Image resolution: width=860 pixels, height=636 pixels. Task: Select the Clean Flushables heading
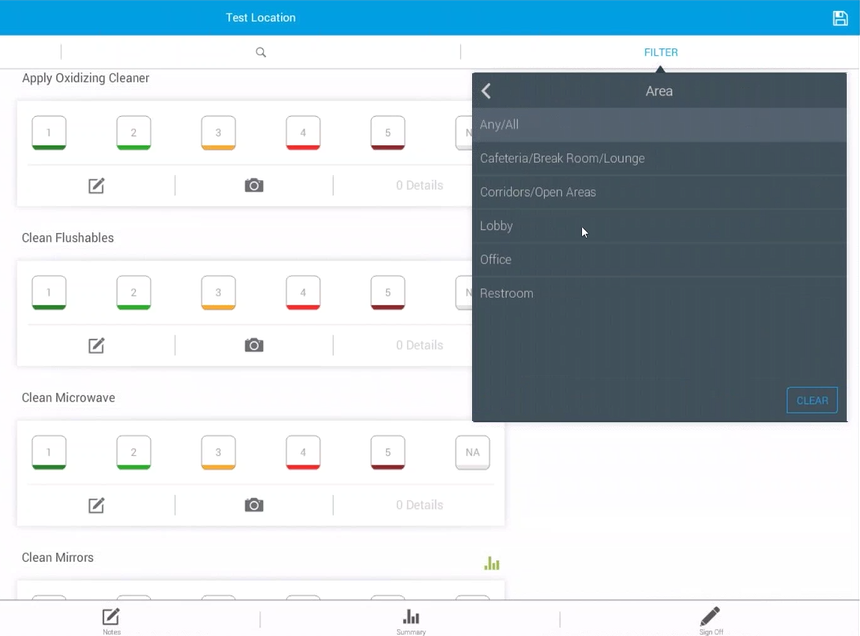coord(68,238)
